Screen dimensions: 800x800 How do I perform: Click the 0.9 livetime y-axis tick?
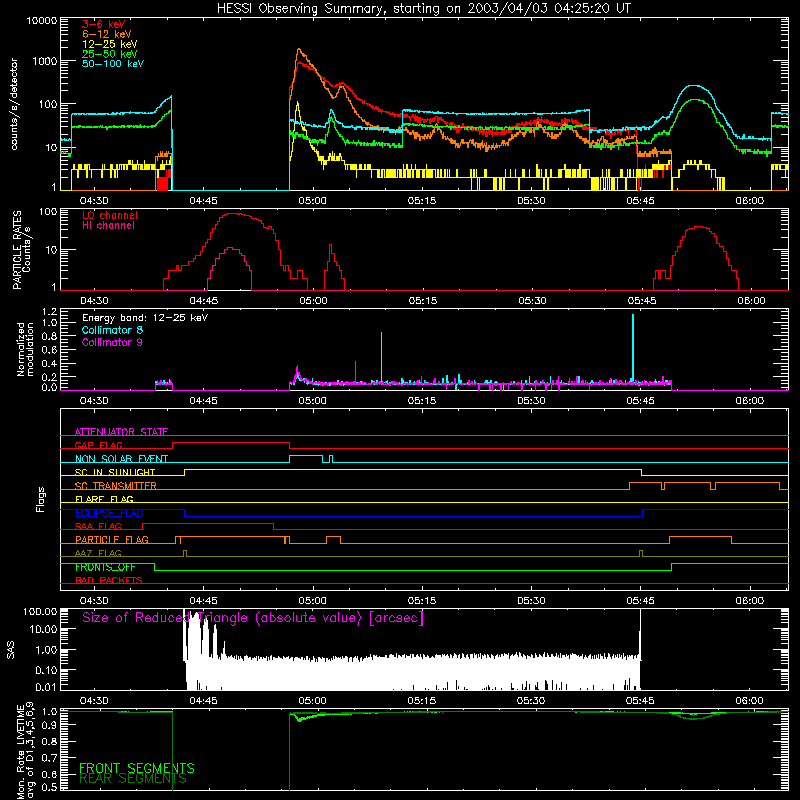pyautogui.click(x=49, y=724)
